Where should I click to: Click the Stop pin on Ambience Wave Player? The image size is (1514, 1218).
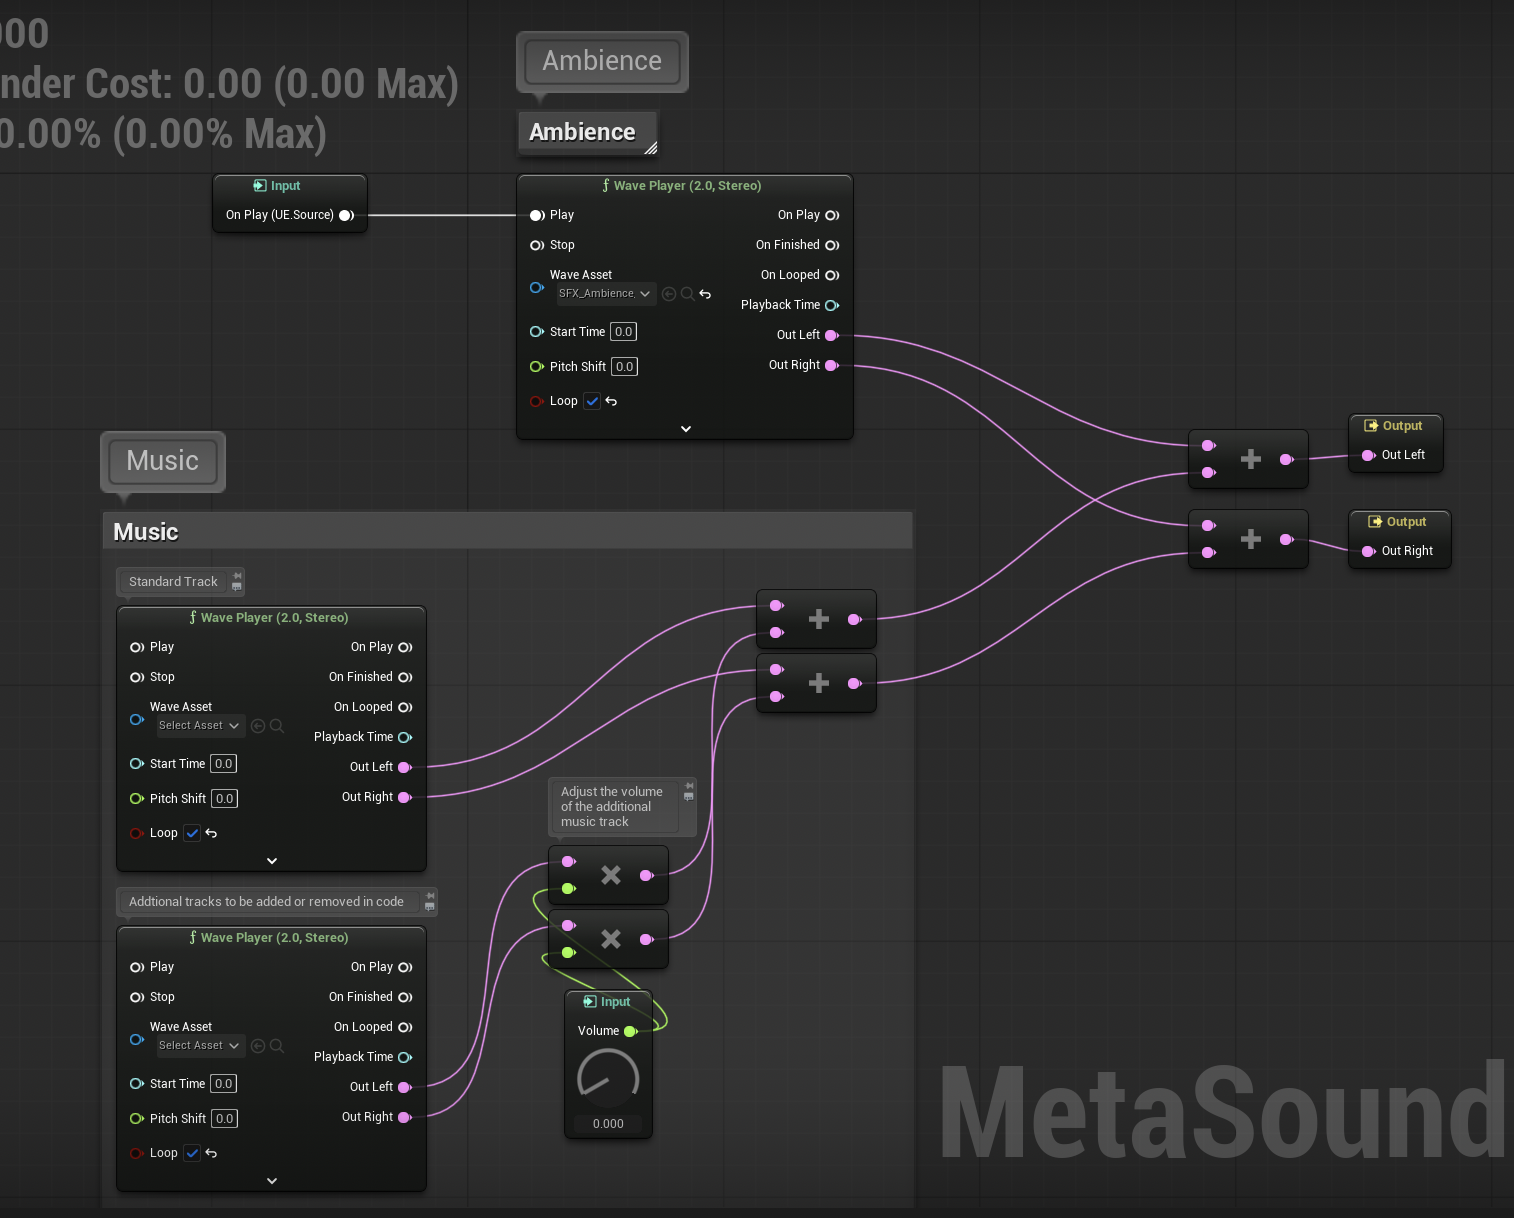point(537,245)
